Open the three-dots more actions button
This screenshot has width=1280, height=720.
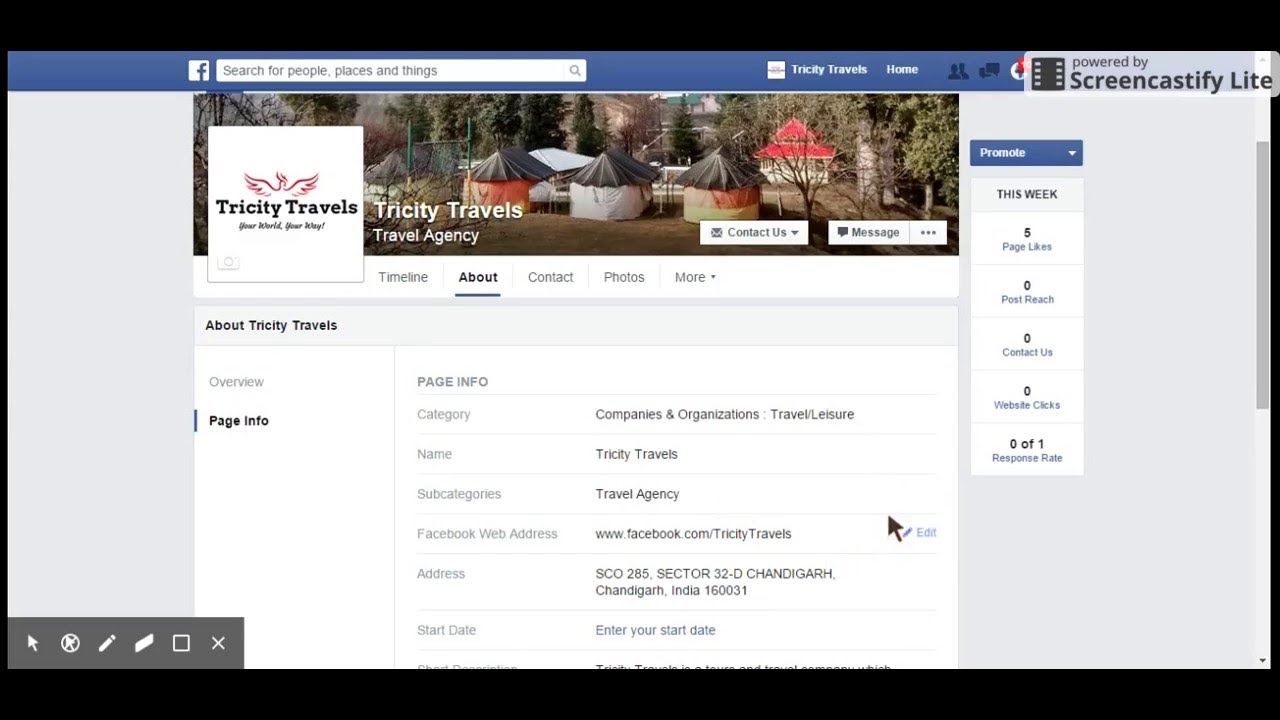[x=928, y=233]
